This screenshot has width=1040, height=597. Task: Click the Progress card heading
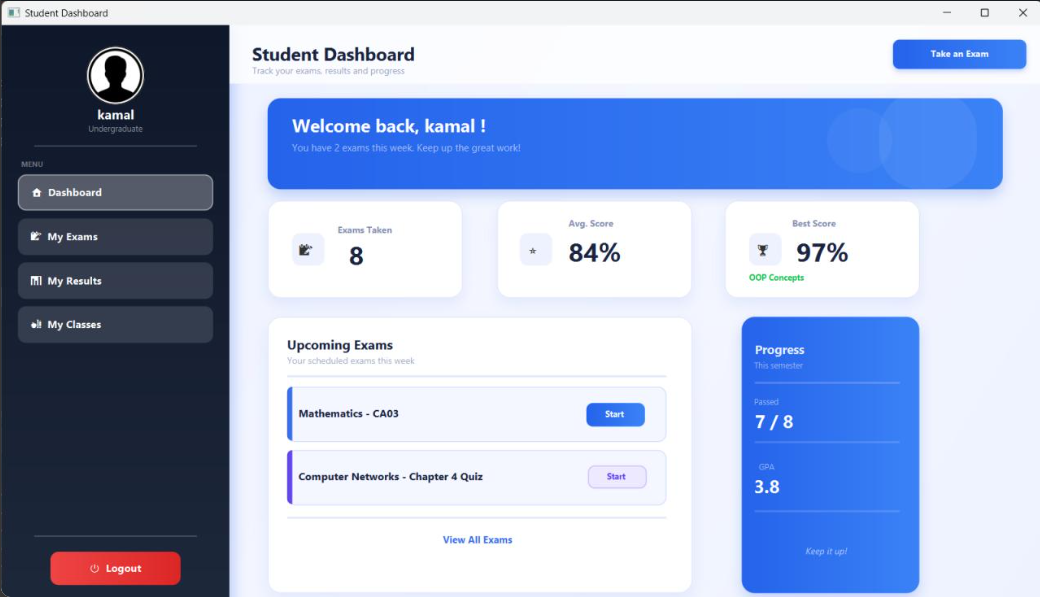(779, 350)
